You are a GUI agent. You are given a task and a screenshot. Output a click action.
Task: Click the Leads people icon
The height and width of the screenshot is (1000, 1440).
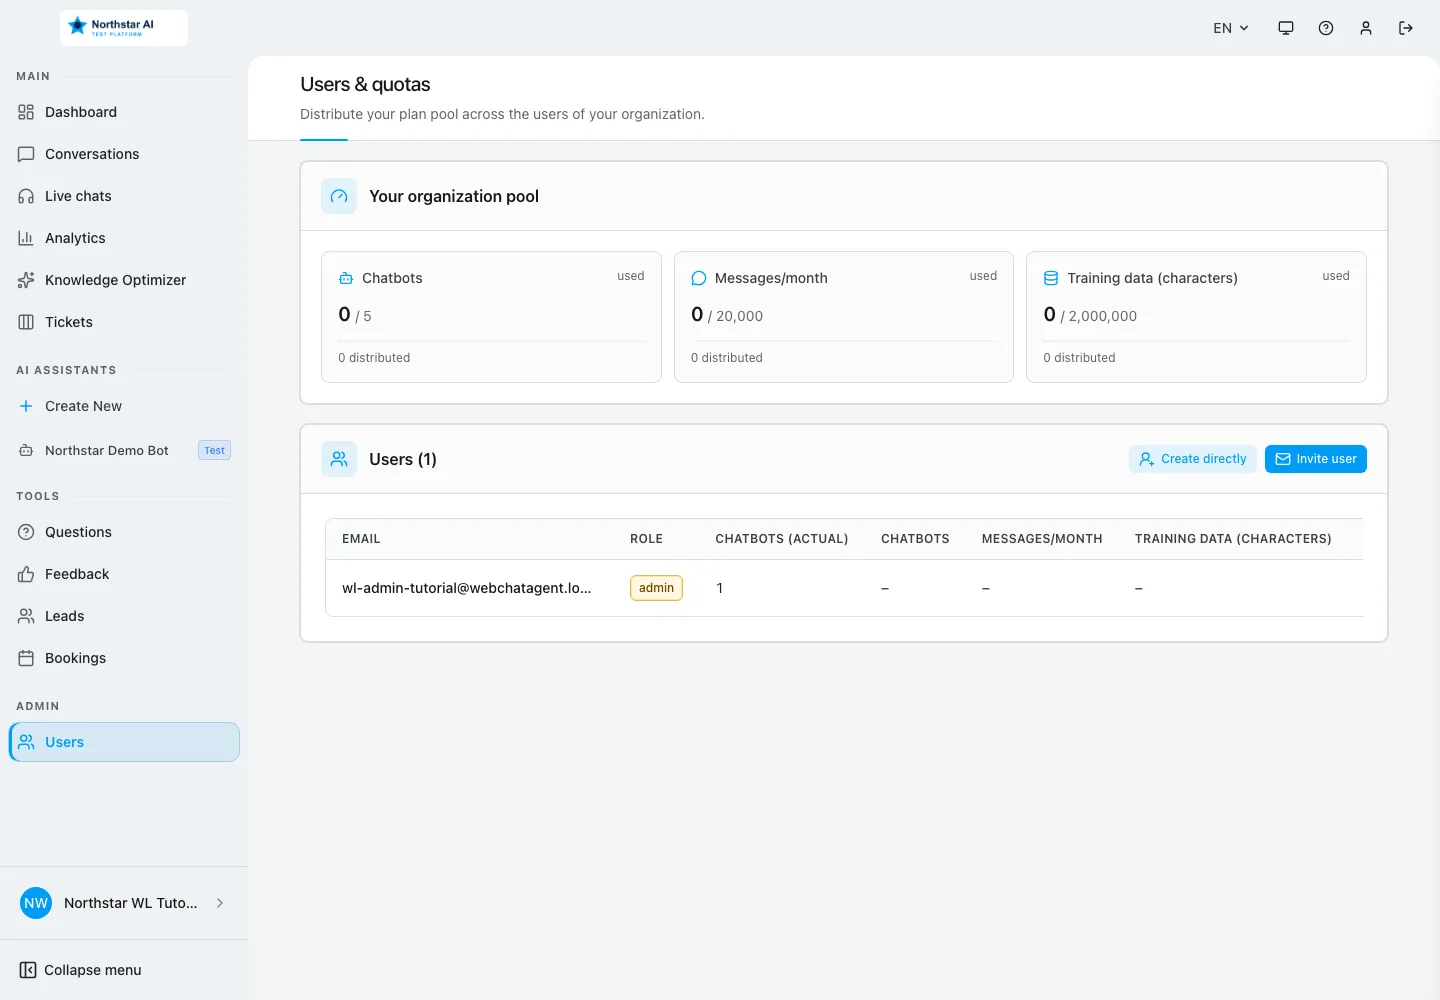(x=26, y=616)
